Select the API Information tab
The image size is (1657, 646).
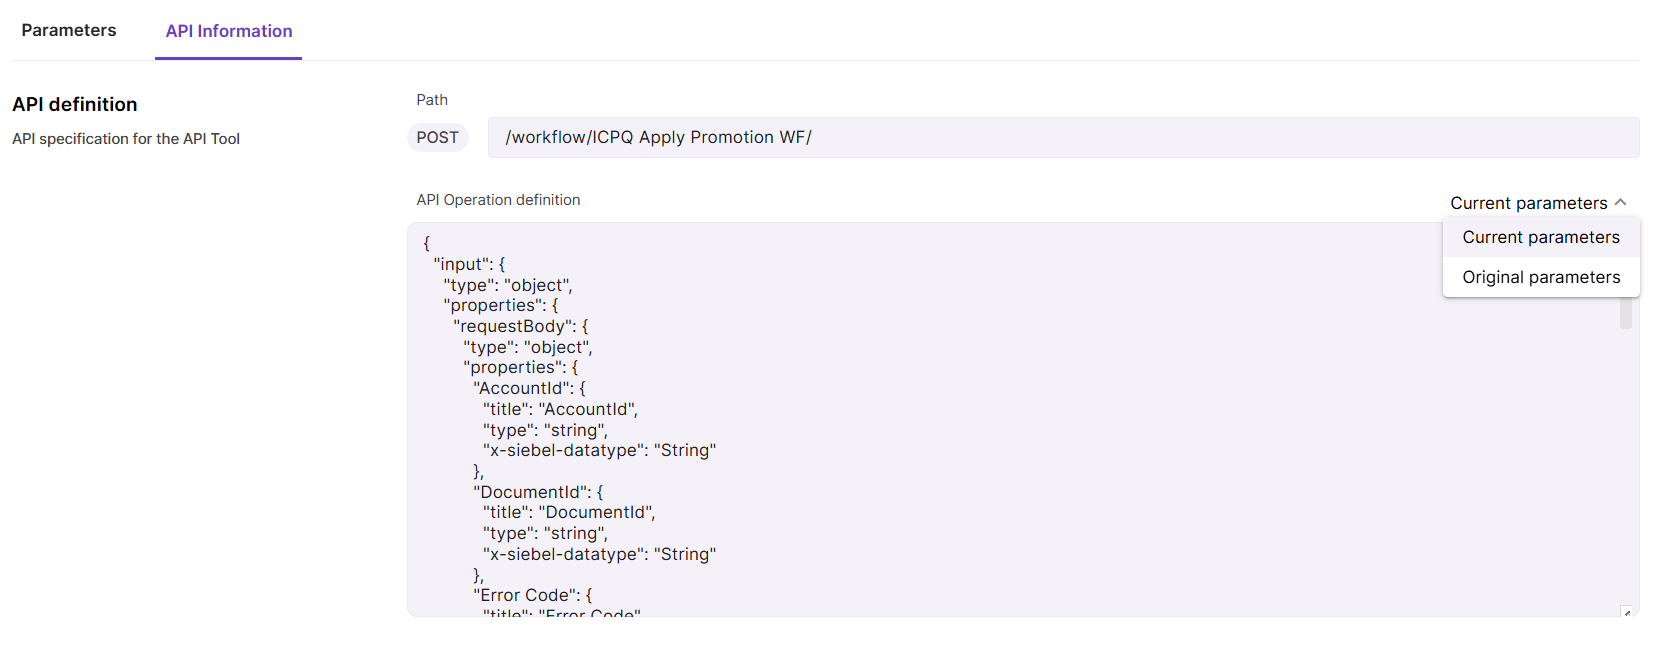(229, 31)
